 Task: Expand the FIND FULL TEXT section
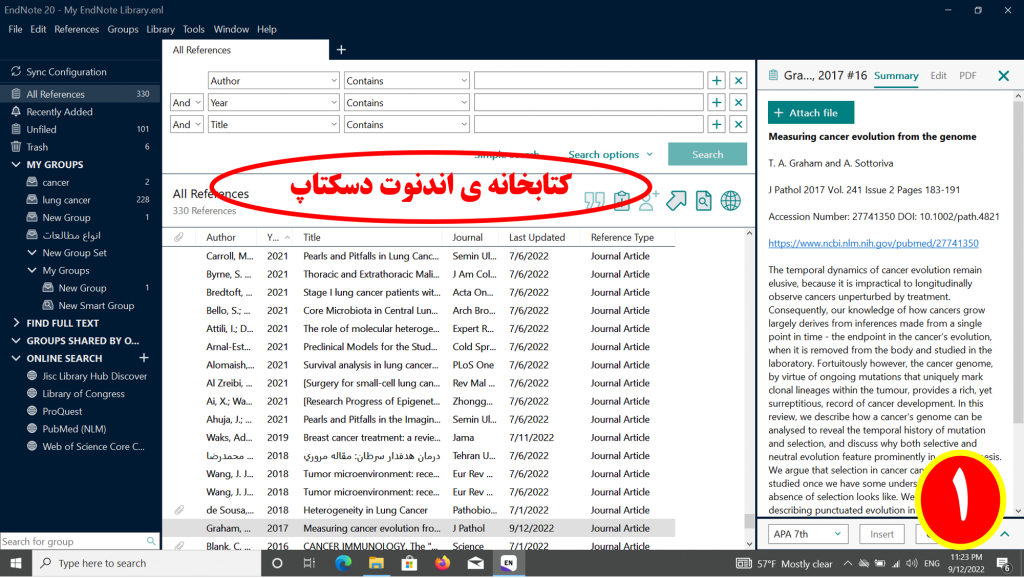pos(16,323)
